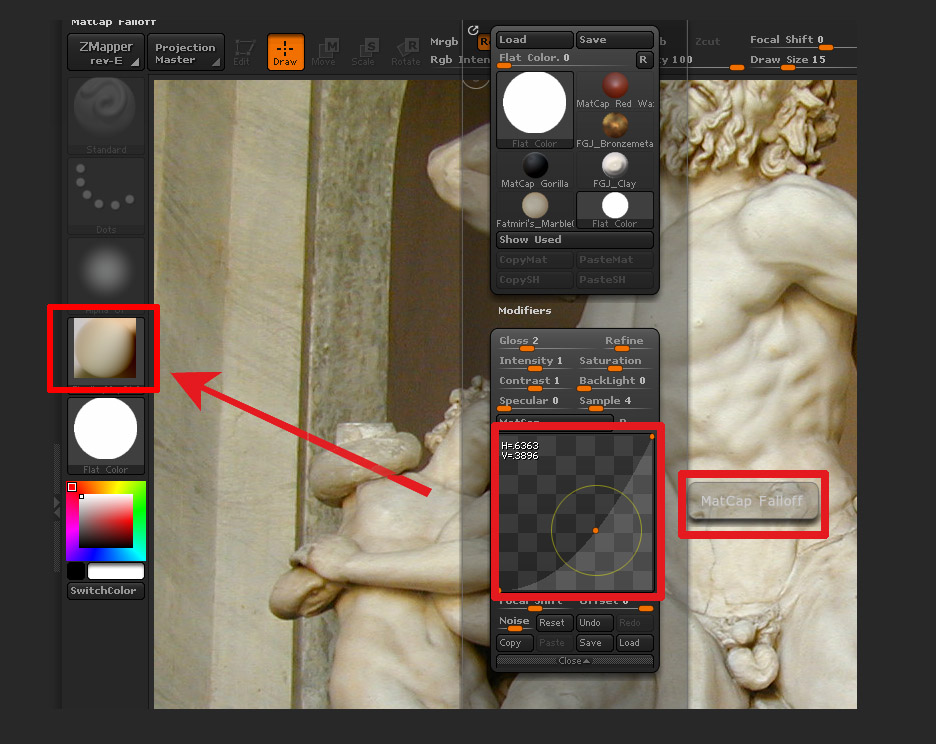Collapse the curve editor with Close

pyautogui.click(x=574, y=661)
